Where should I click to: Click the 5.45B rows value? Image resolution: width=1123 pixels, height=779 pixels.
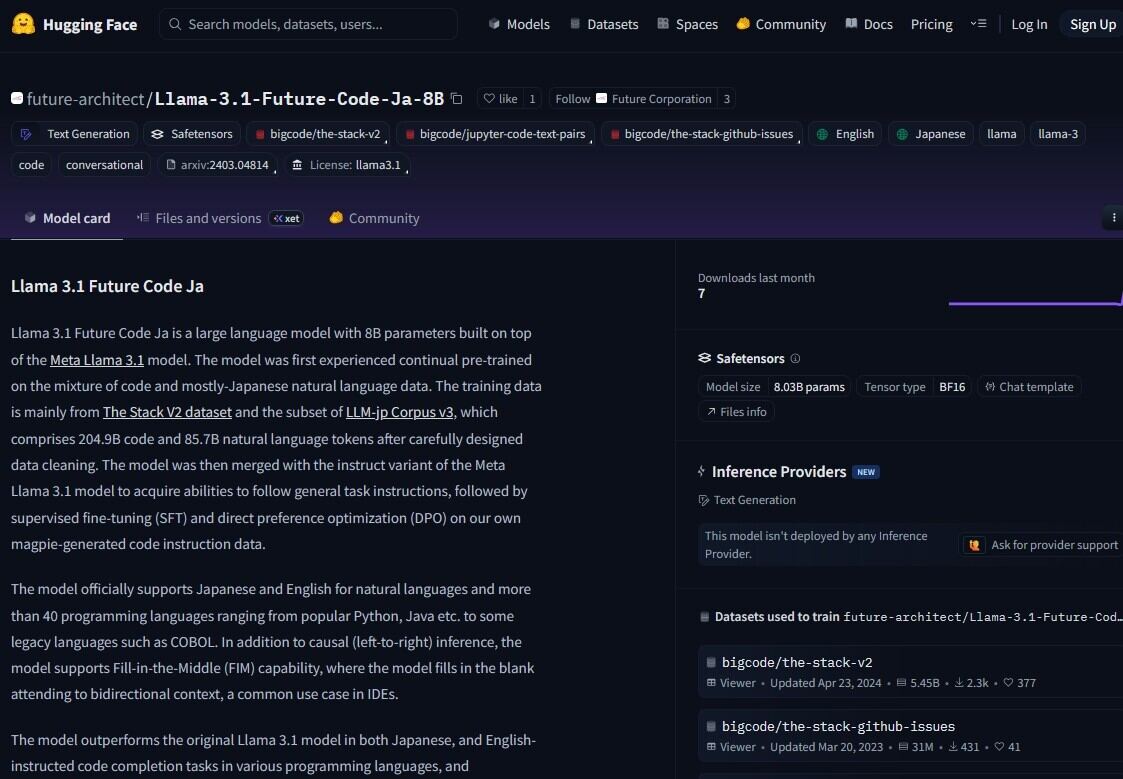(918, 683)
